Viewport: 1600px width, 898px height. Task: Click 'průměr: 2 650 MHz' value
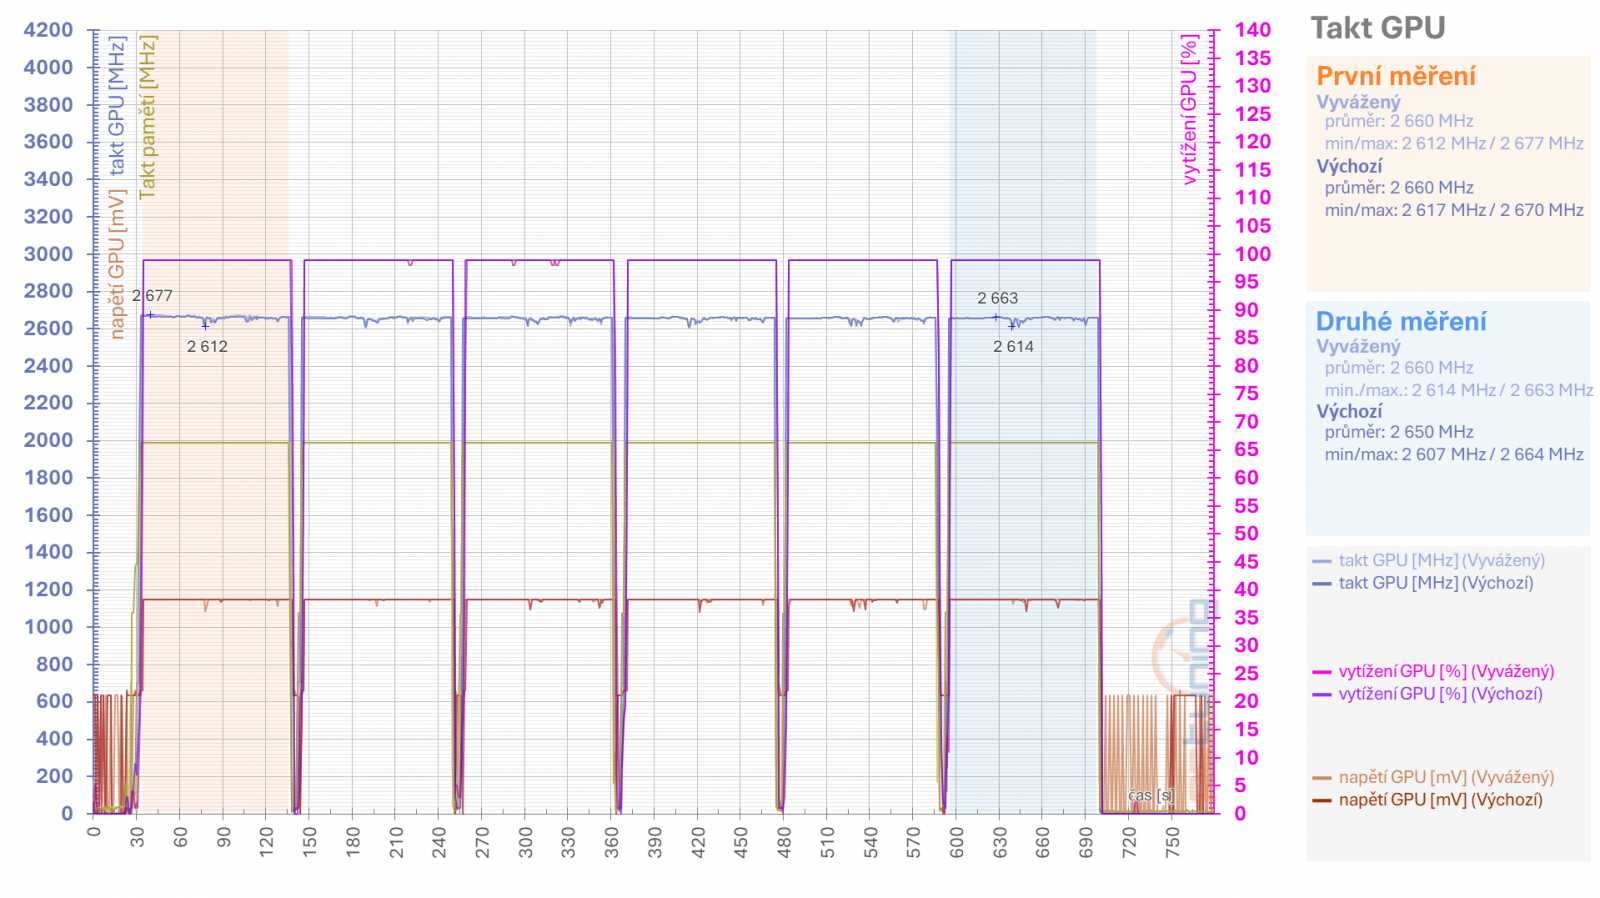[1399, 432]
